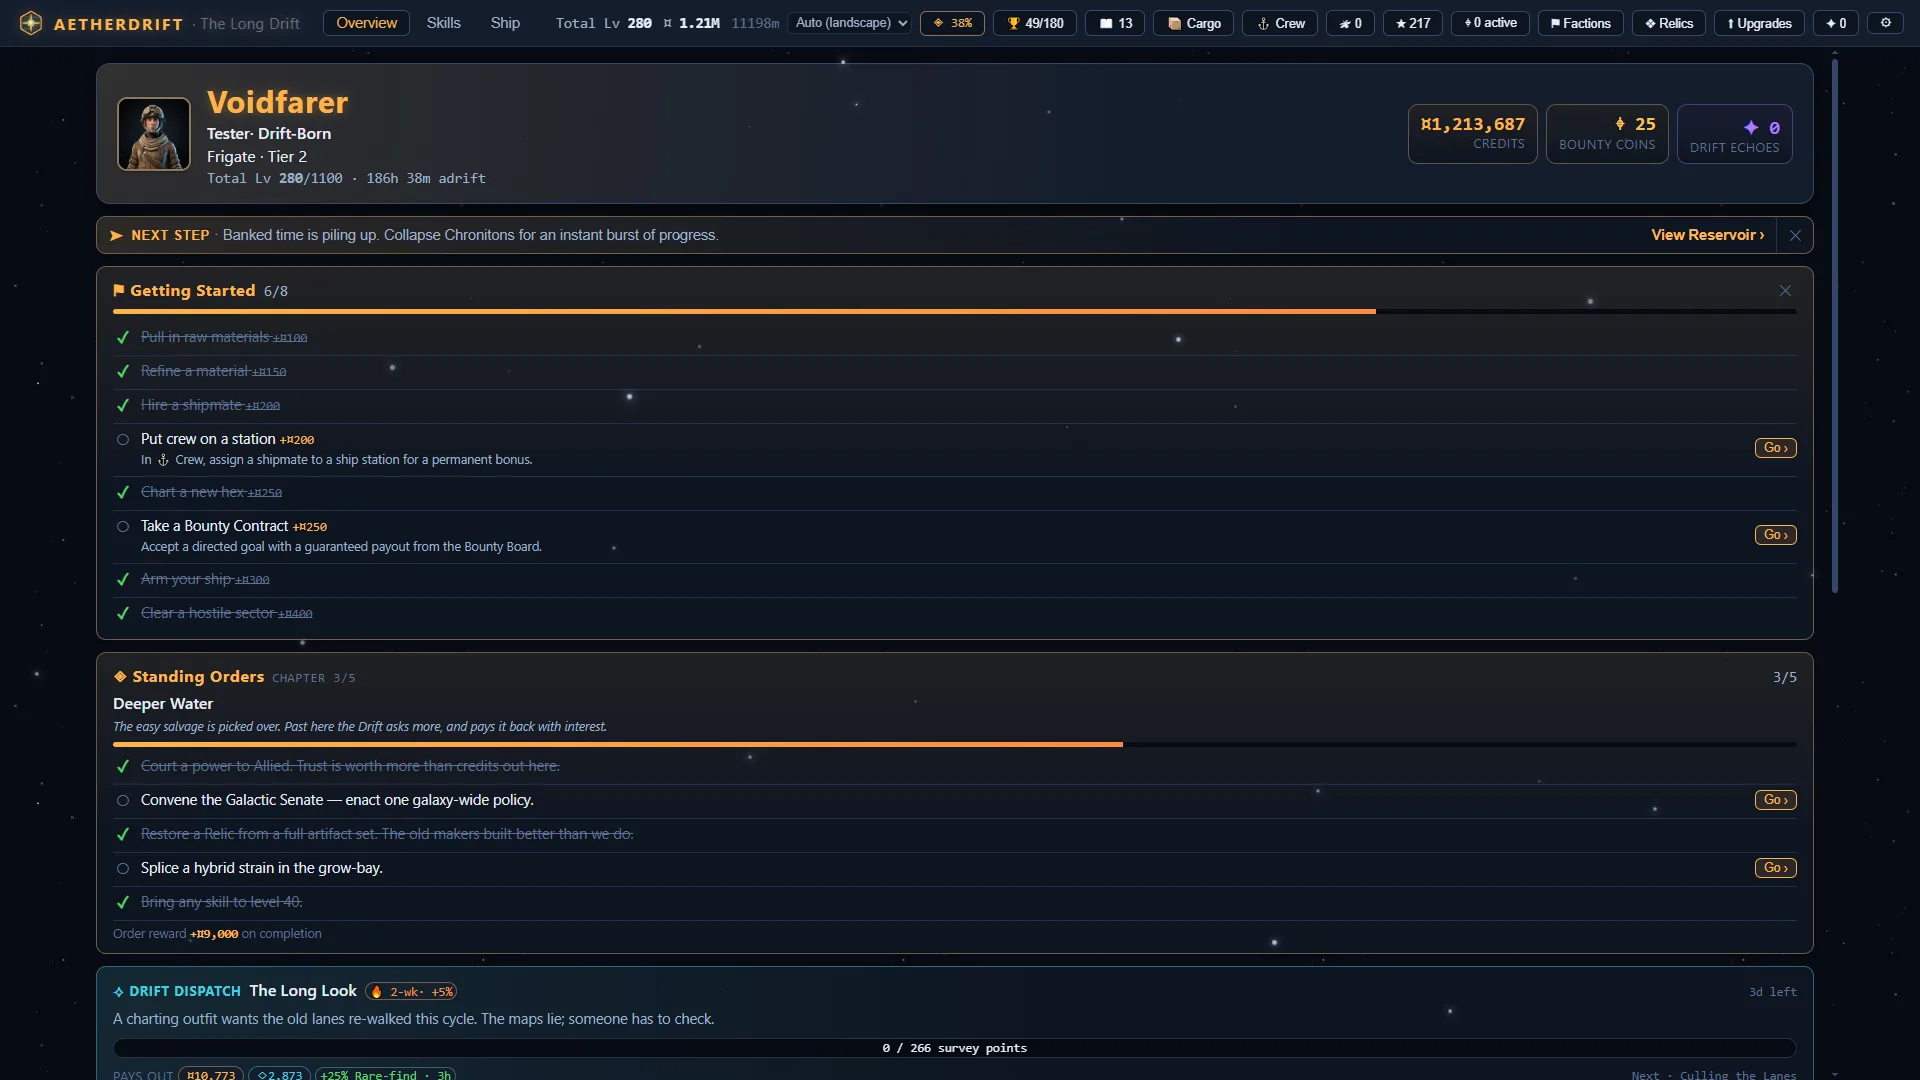Click the Total Lv 280 header text
Screen dimensions: 1920x1080
(x=603, y=23)
